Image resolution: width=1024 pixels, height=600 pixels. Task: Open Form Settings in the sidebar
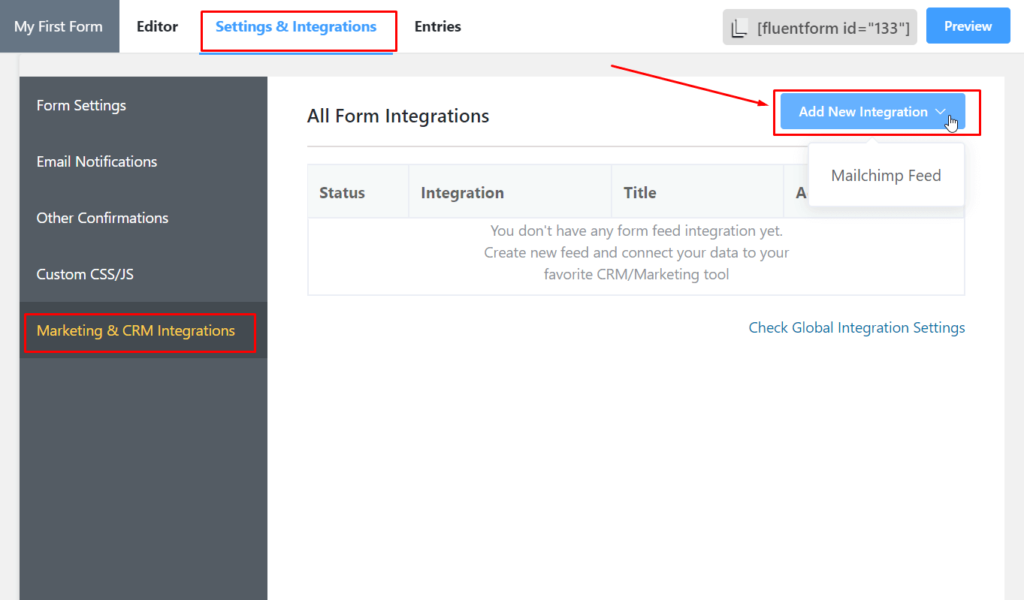80,105
